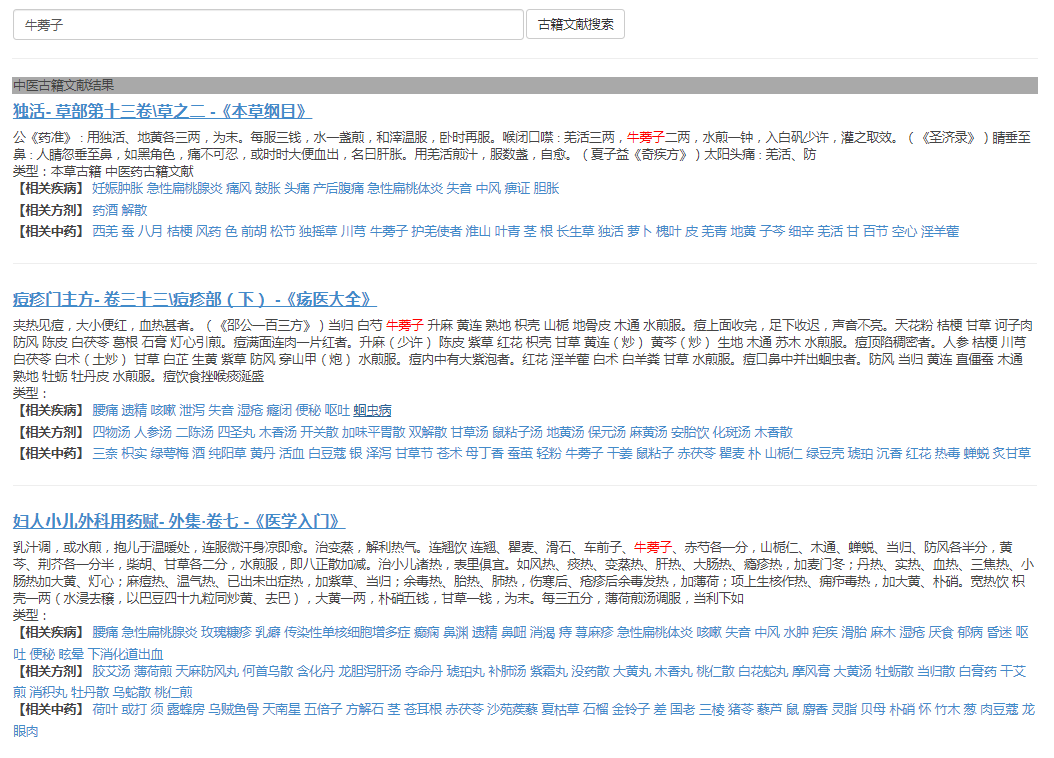Open the 露蜂房 herb link

tap(186, 709)
